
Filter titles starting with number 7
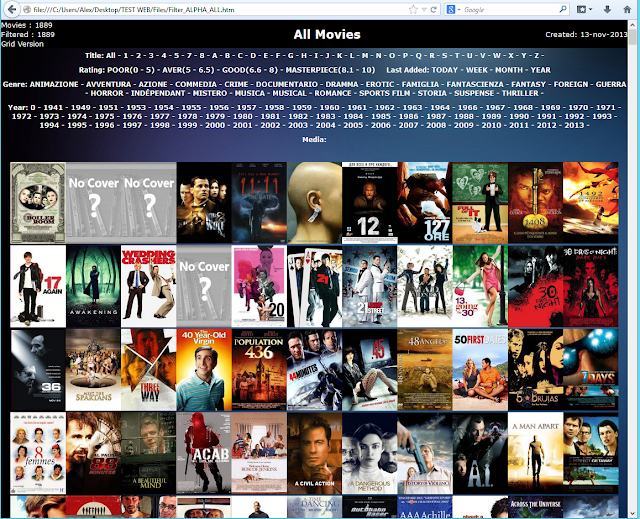[189, 55]
